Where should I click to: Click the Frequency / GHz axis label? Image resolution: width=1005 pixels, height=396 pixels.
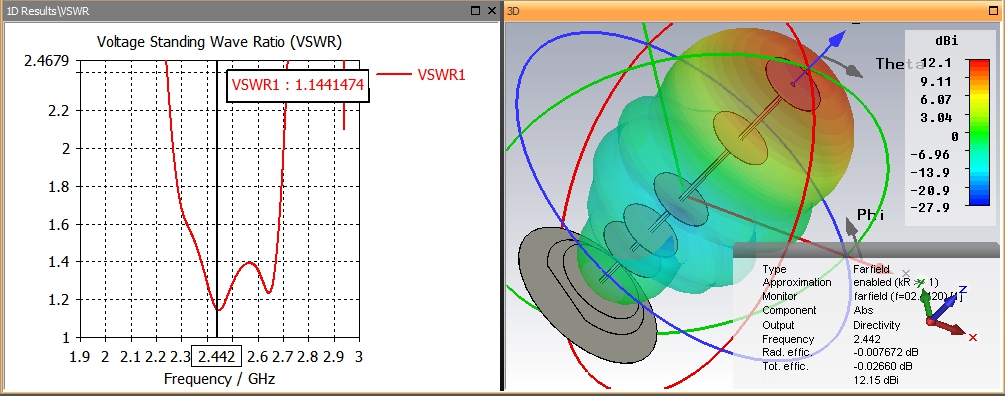[x=219, y=379]
